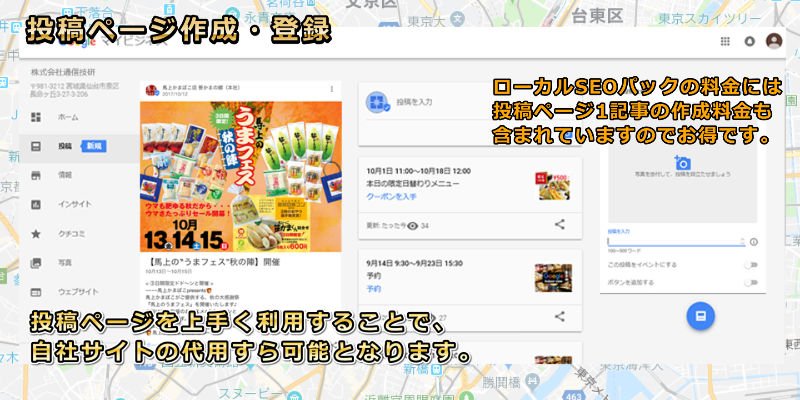The height and width of the screenshot is (400, 800).
Task: Open the notifications bell icon
Action: tap(749, 41)
